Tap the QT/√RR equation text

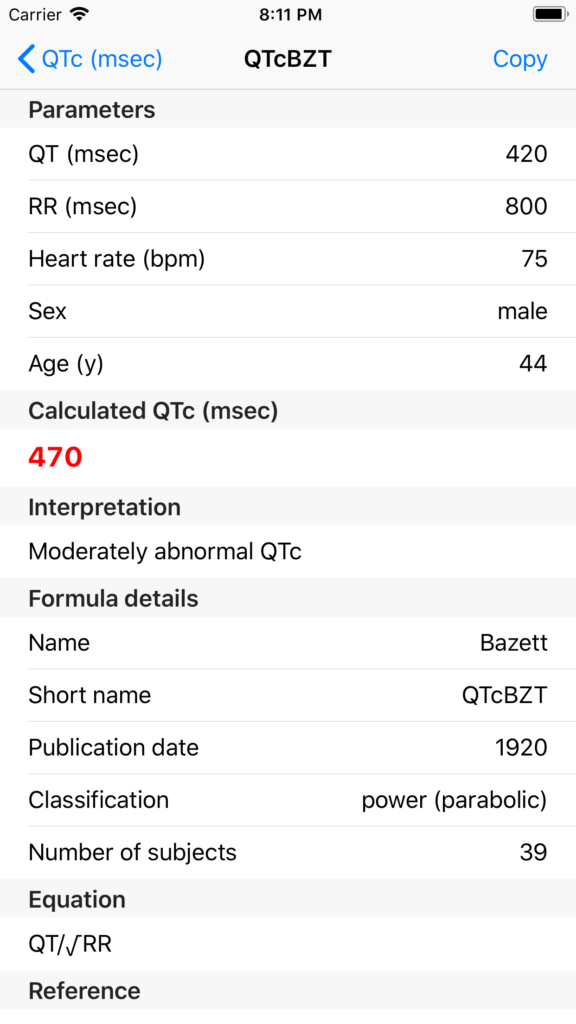70,944
